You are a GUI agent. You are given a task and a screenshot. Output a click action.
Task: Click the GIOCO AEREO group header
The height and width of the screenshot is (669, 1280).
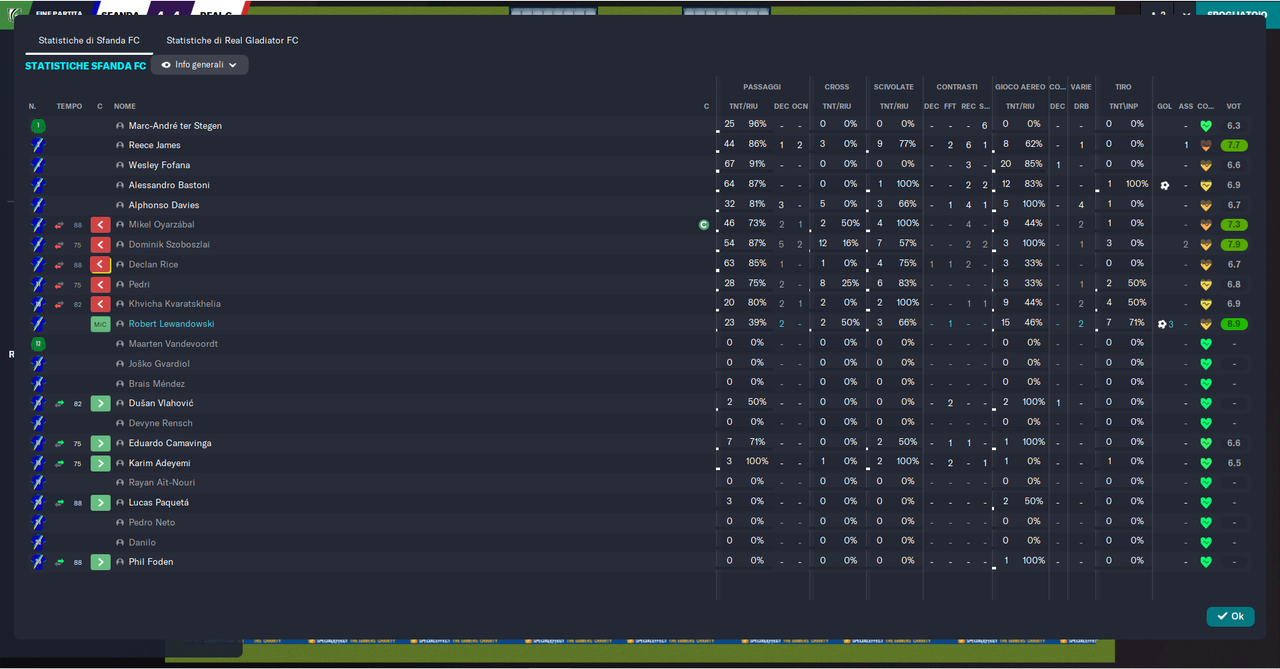[1020, 87]
